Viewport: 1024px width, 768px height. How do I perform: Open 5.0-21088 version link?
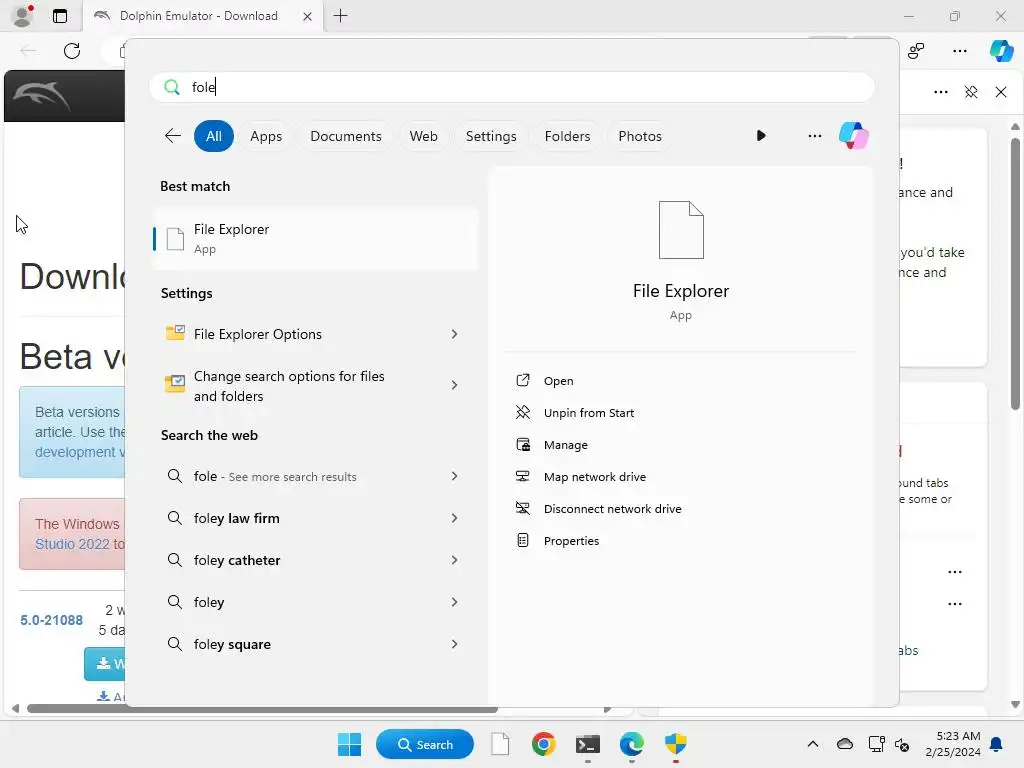pos(52,620)
